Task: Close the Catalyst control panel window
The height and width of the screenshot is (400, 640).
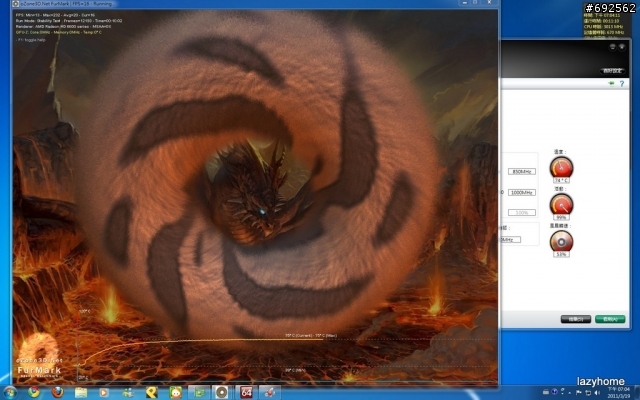Action: click(x=622, y=47)
